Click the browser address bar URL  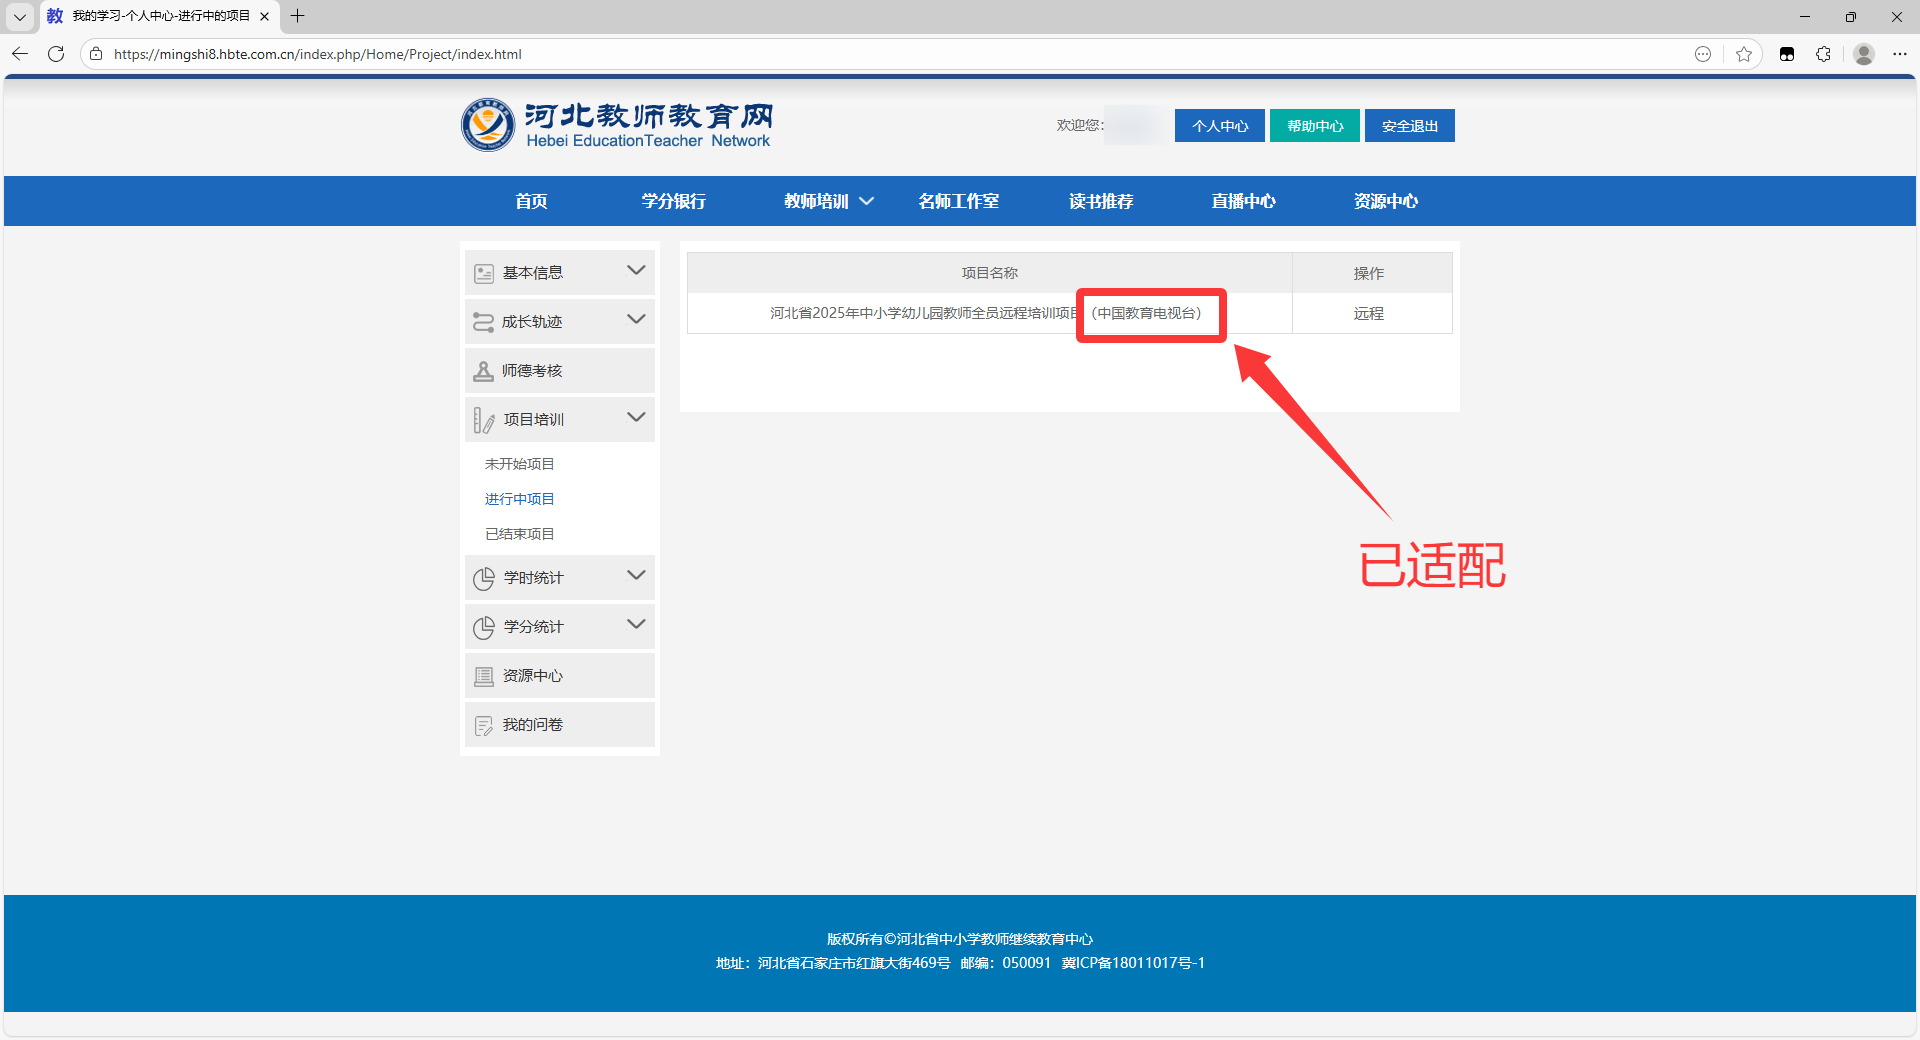point(318,54)
